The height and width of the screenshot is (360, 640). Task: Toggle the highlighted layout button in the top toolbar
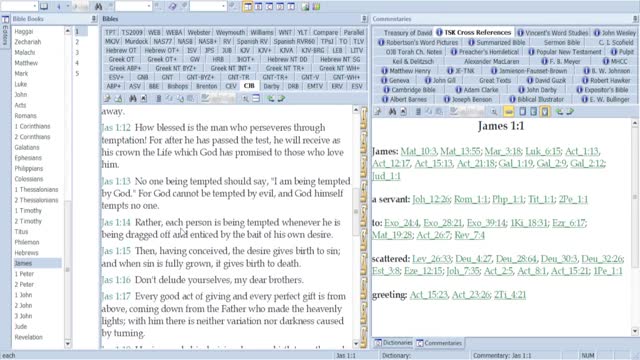[x=247, y=7]
